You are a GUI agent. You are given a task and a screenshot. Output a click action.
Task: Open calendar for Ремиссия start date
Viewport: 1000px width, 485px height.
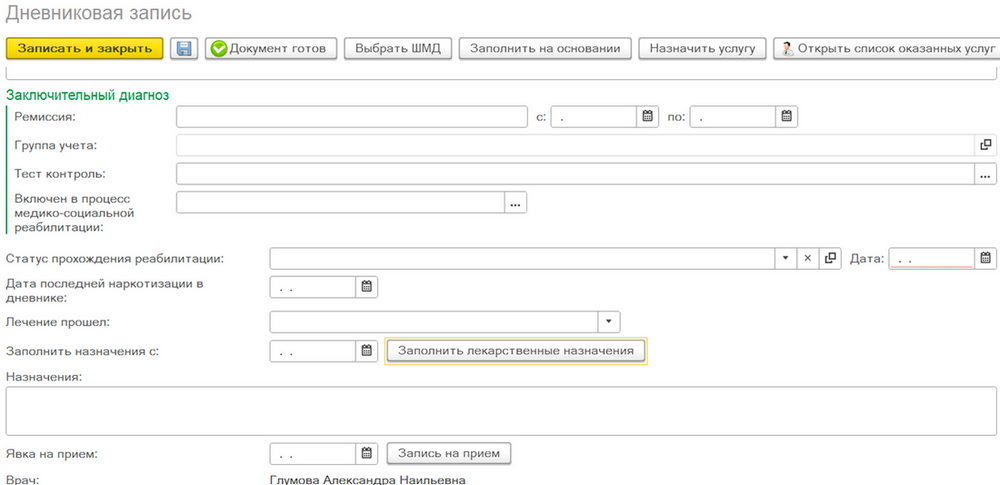[x=648, y=116]
